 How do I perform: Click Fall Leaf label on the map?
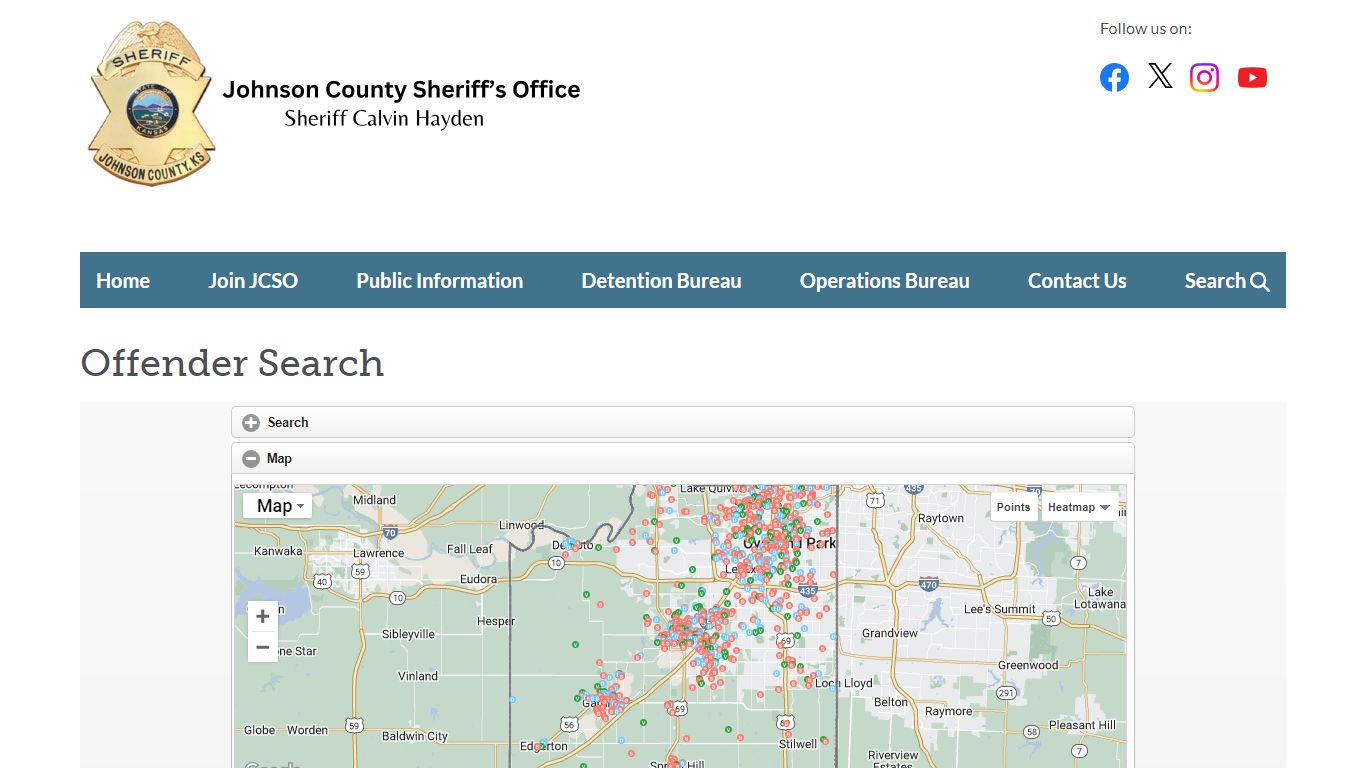pos(469,549)
